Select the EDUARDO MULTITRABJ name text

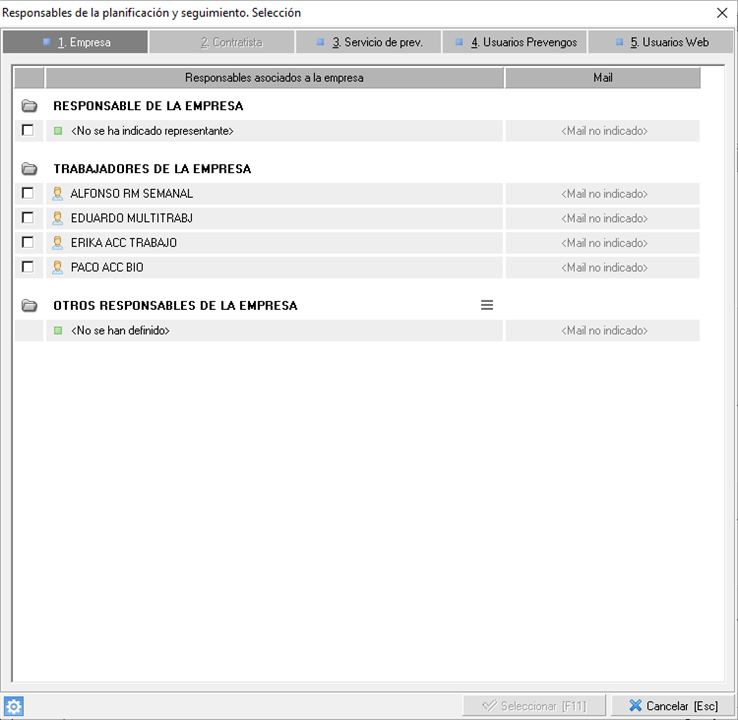tap(132, 218)
